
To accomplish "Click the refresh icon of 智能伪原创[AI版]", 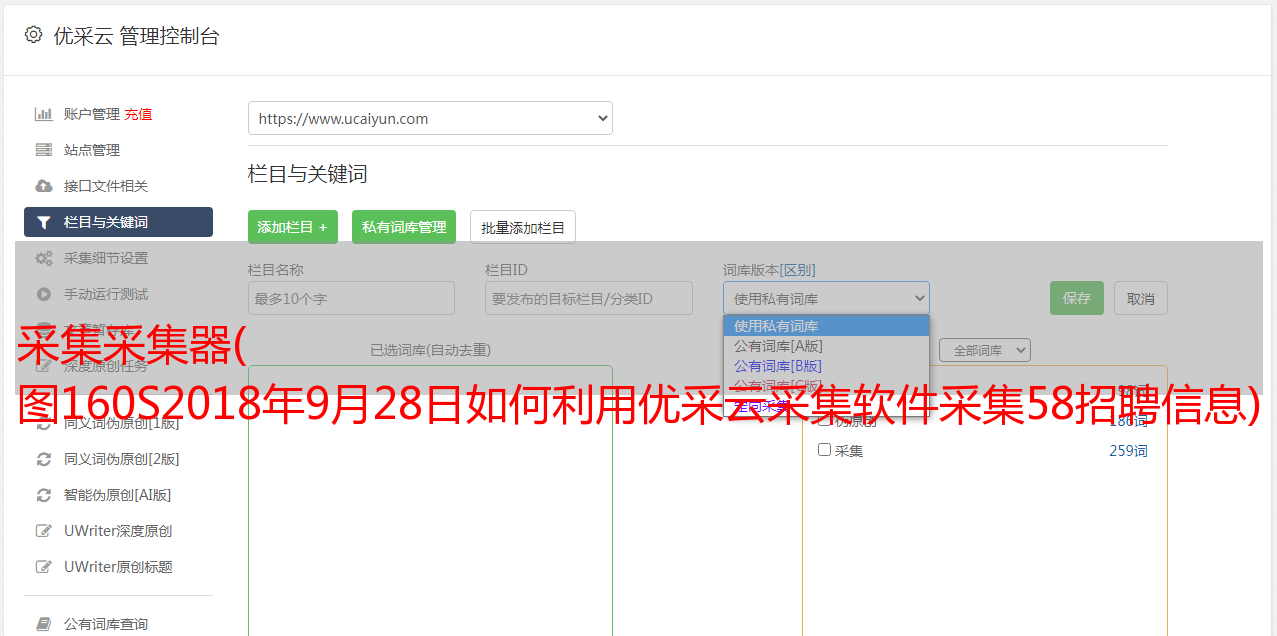I will click(44, 495).
